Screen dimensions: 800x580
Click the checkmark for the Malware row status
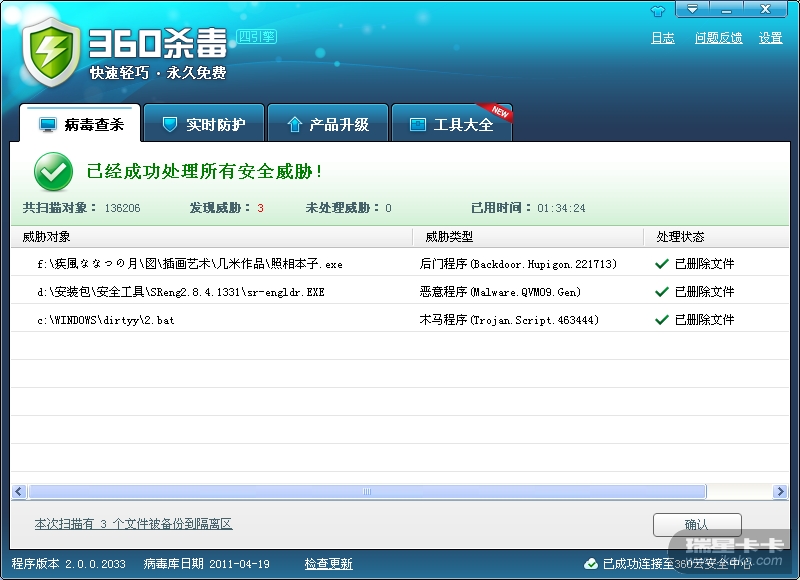[x=662, y=292]
